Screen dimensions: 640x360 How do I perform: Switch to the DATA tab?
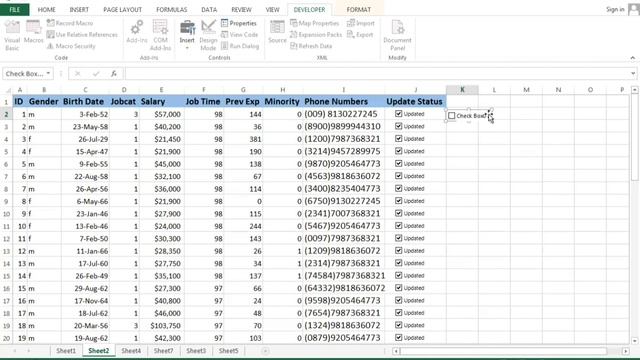click(x=209, y=9)
